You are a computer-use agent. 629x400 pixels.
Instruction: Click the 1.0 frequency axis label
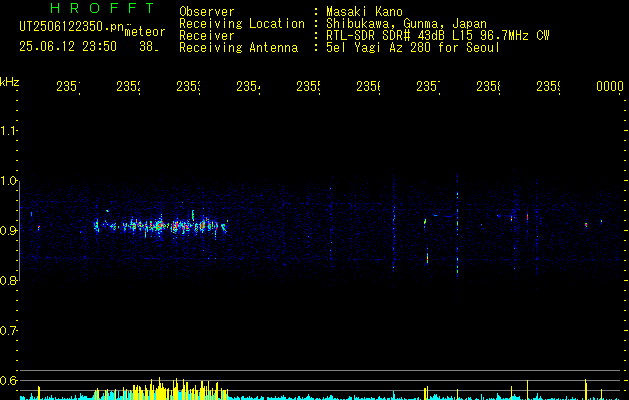[x=8, y=181]
